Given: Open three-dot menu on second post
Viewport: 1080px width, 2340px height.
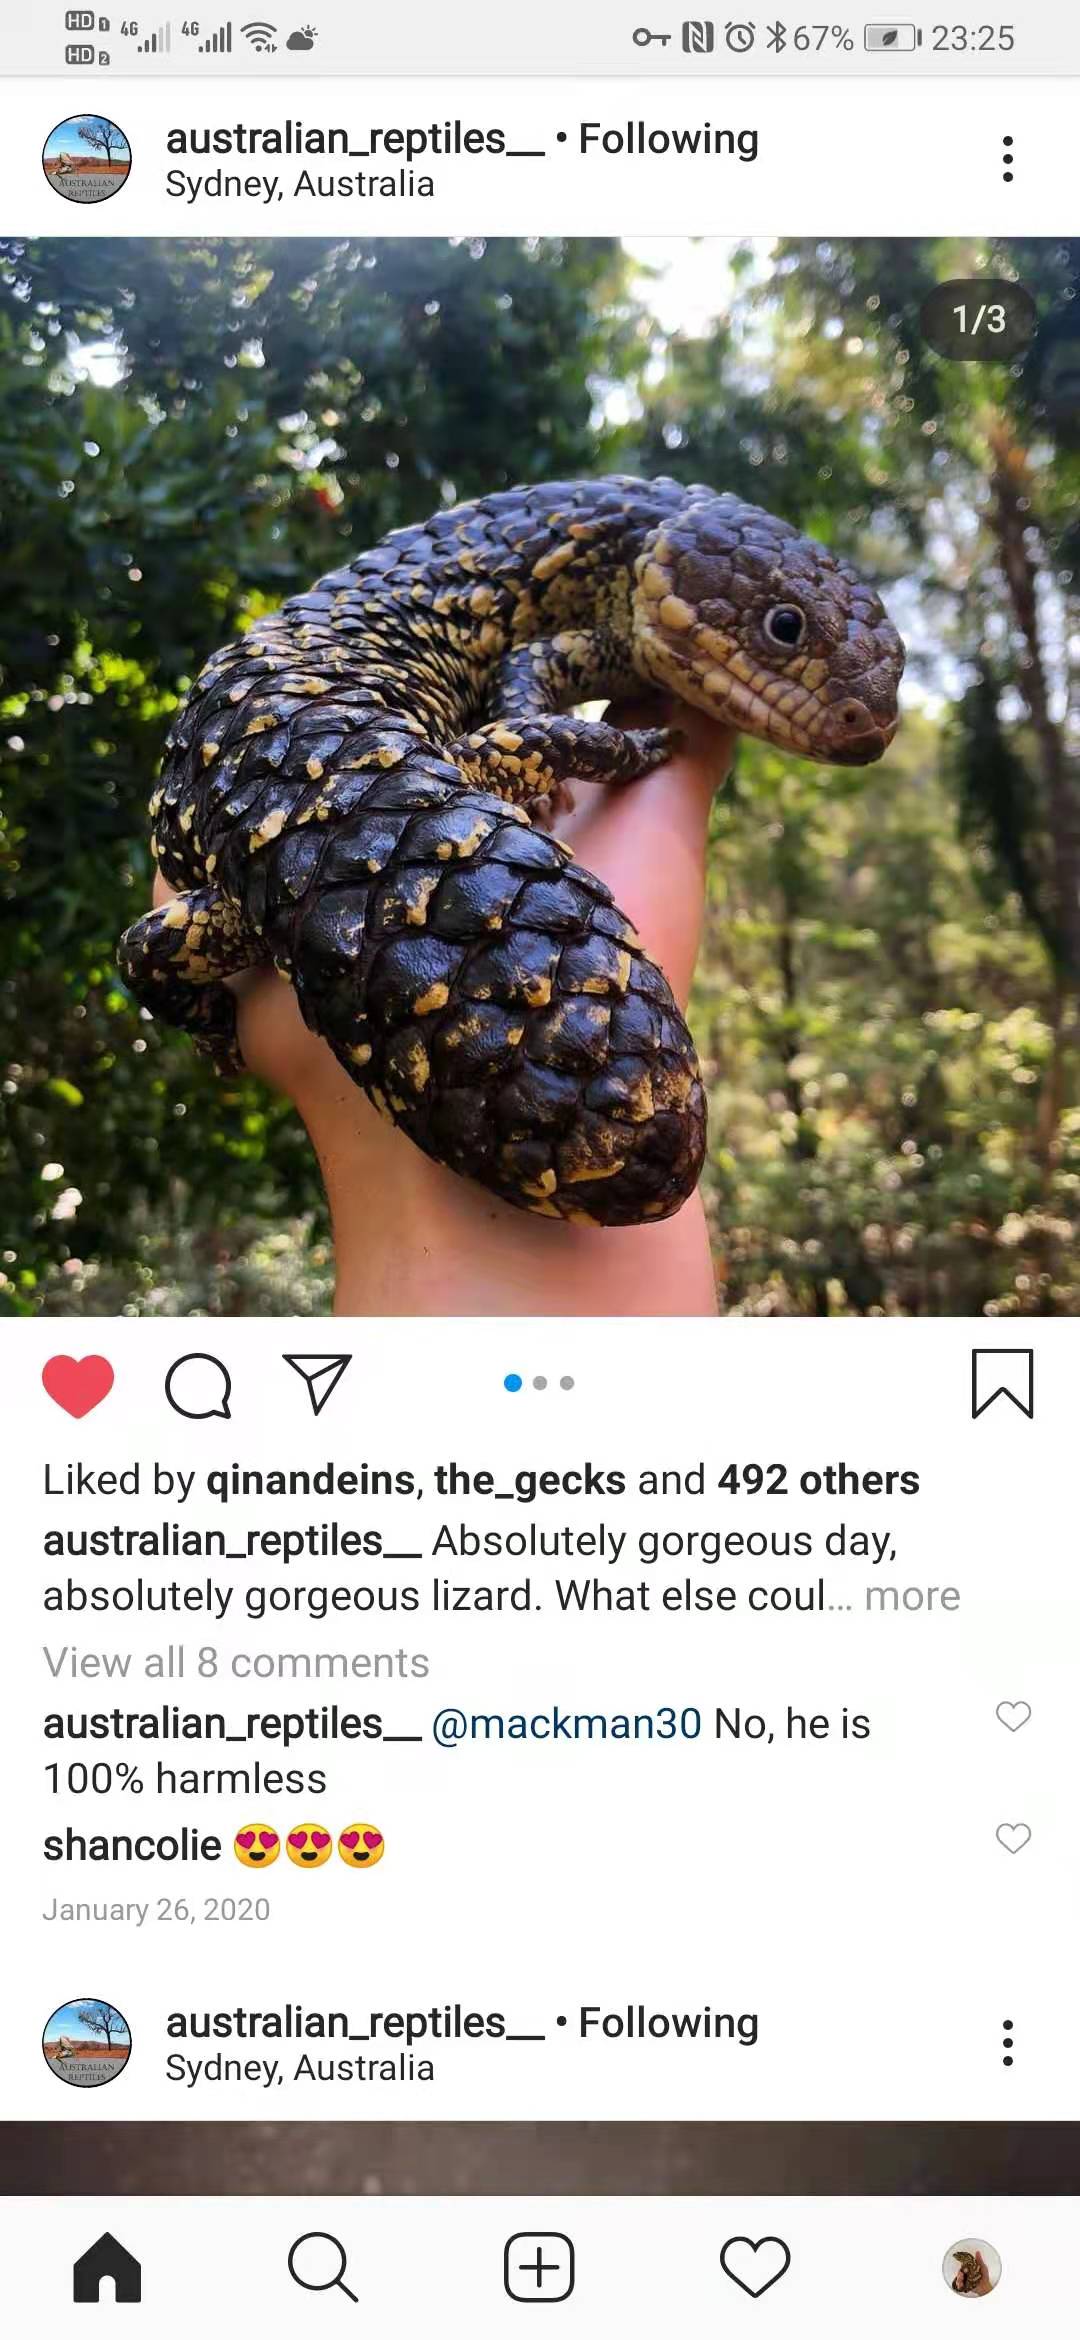Looking at the screenshot, I should click(1007, 2043).
